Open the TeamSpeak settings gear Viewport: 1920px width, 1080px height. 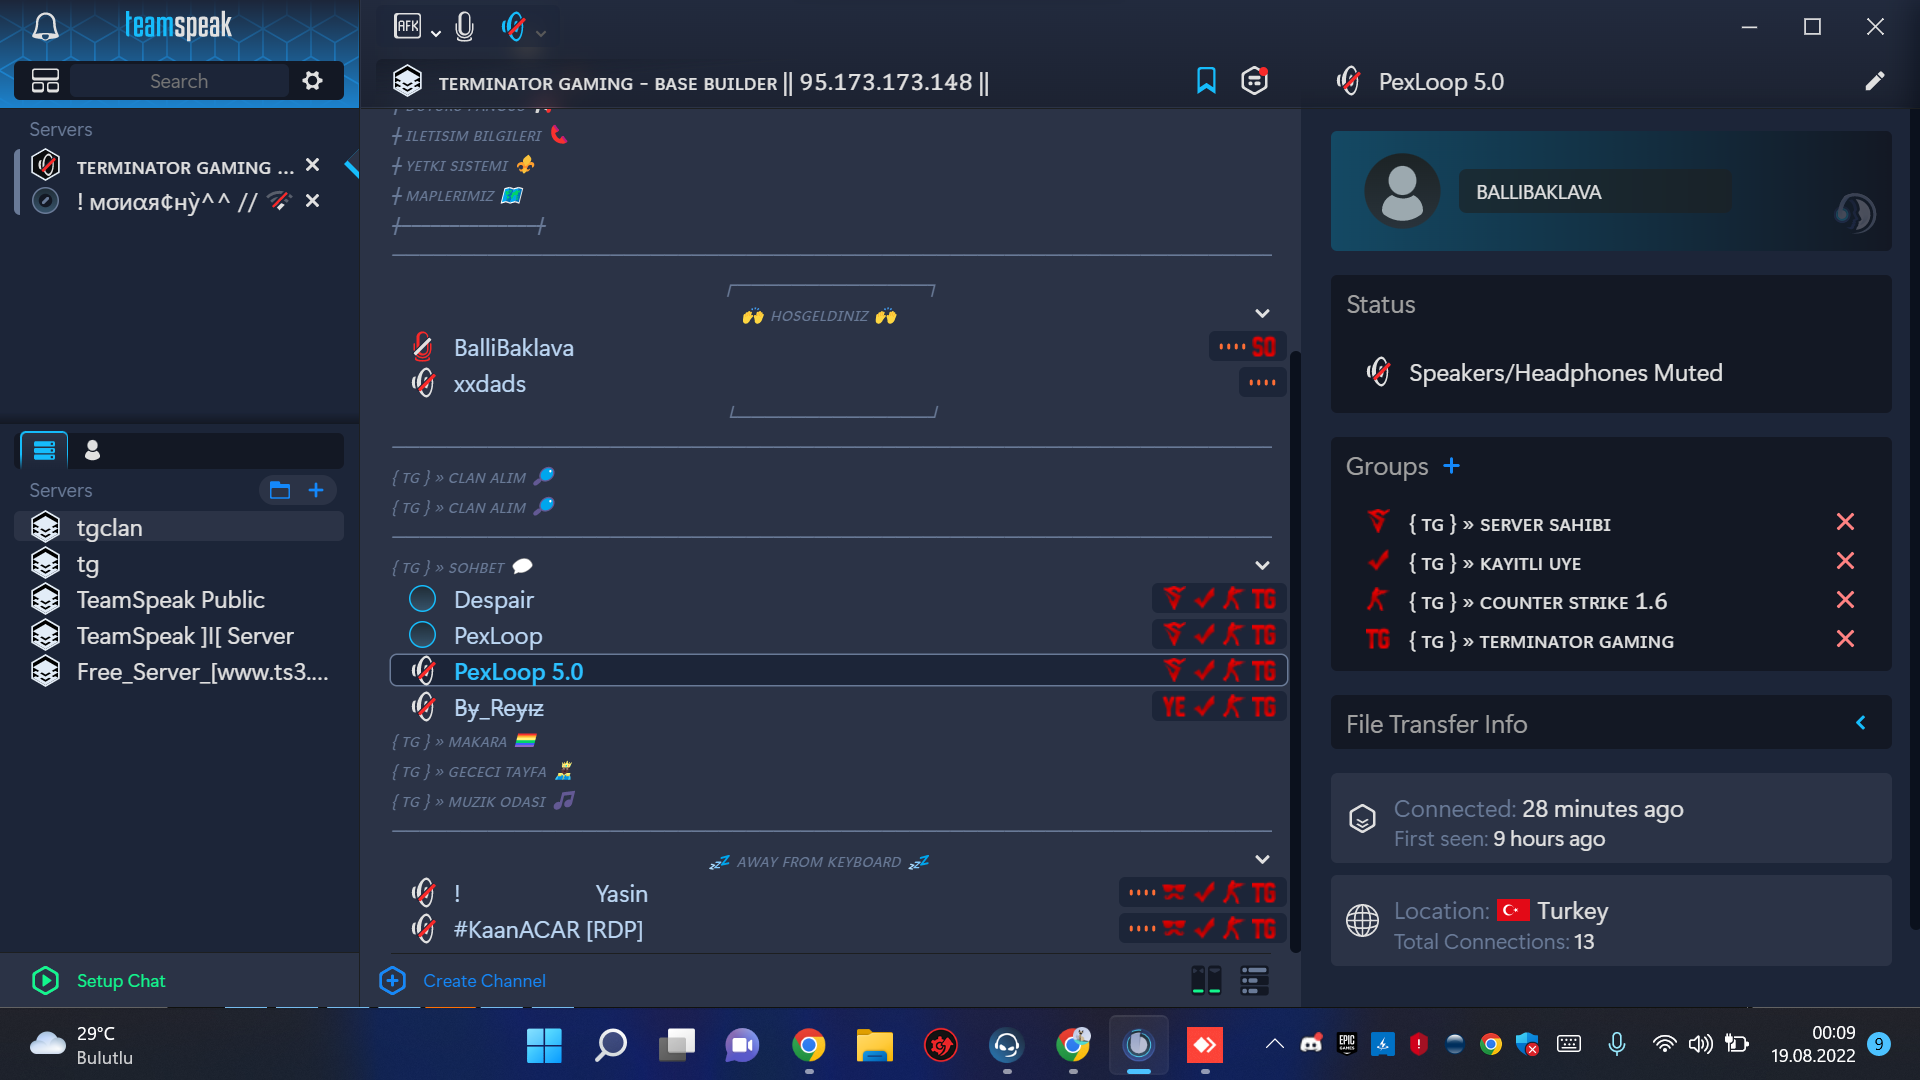coord(313,81)
